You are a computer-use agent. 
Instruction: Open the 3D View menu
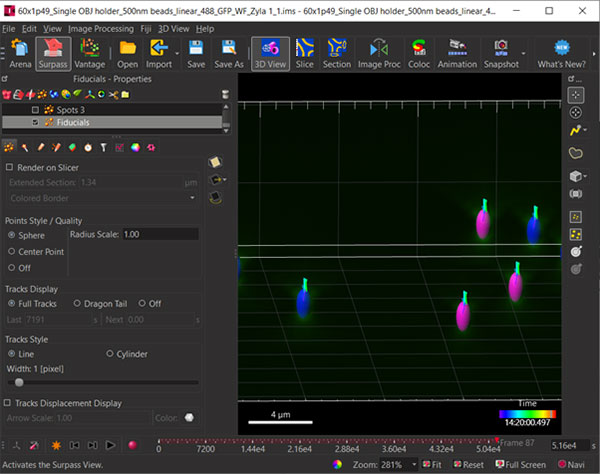pyautogui.click(x=173, y=29)
